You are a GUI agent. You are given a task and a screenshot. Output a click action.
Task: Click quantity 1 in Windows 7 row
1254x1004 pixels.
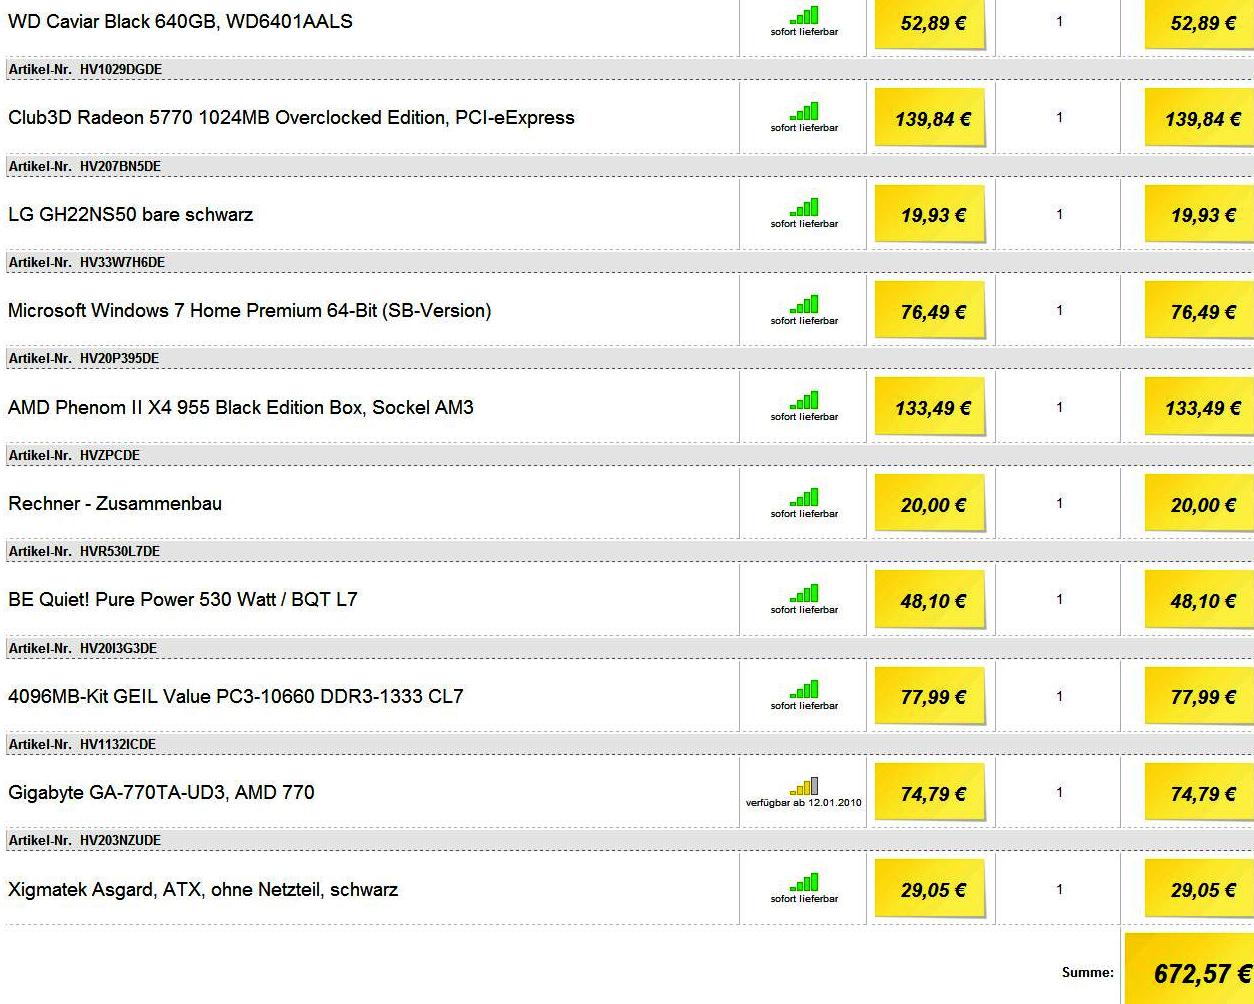pyautogui.click(x=1059, y=310)
